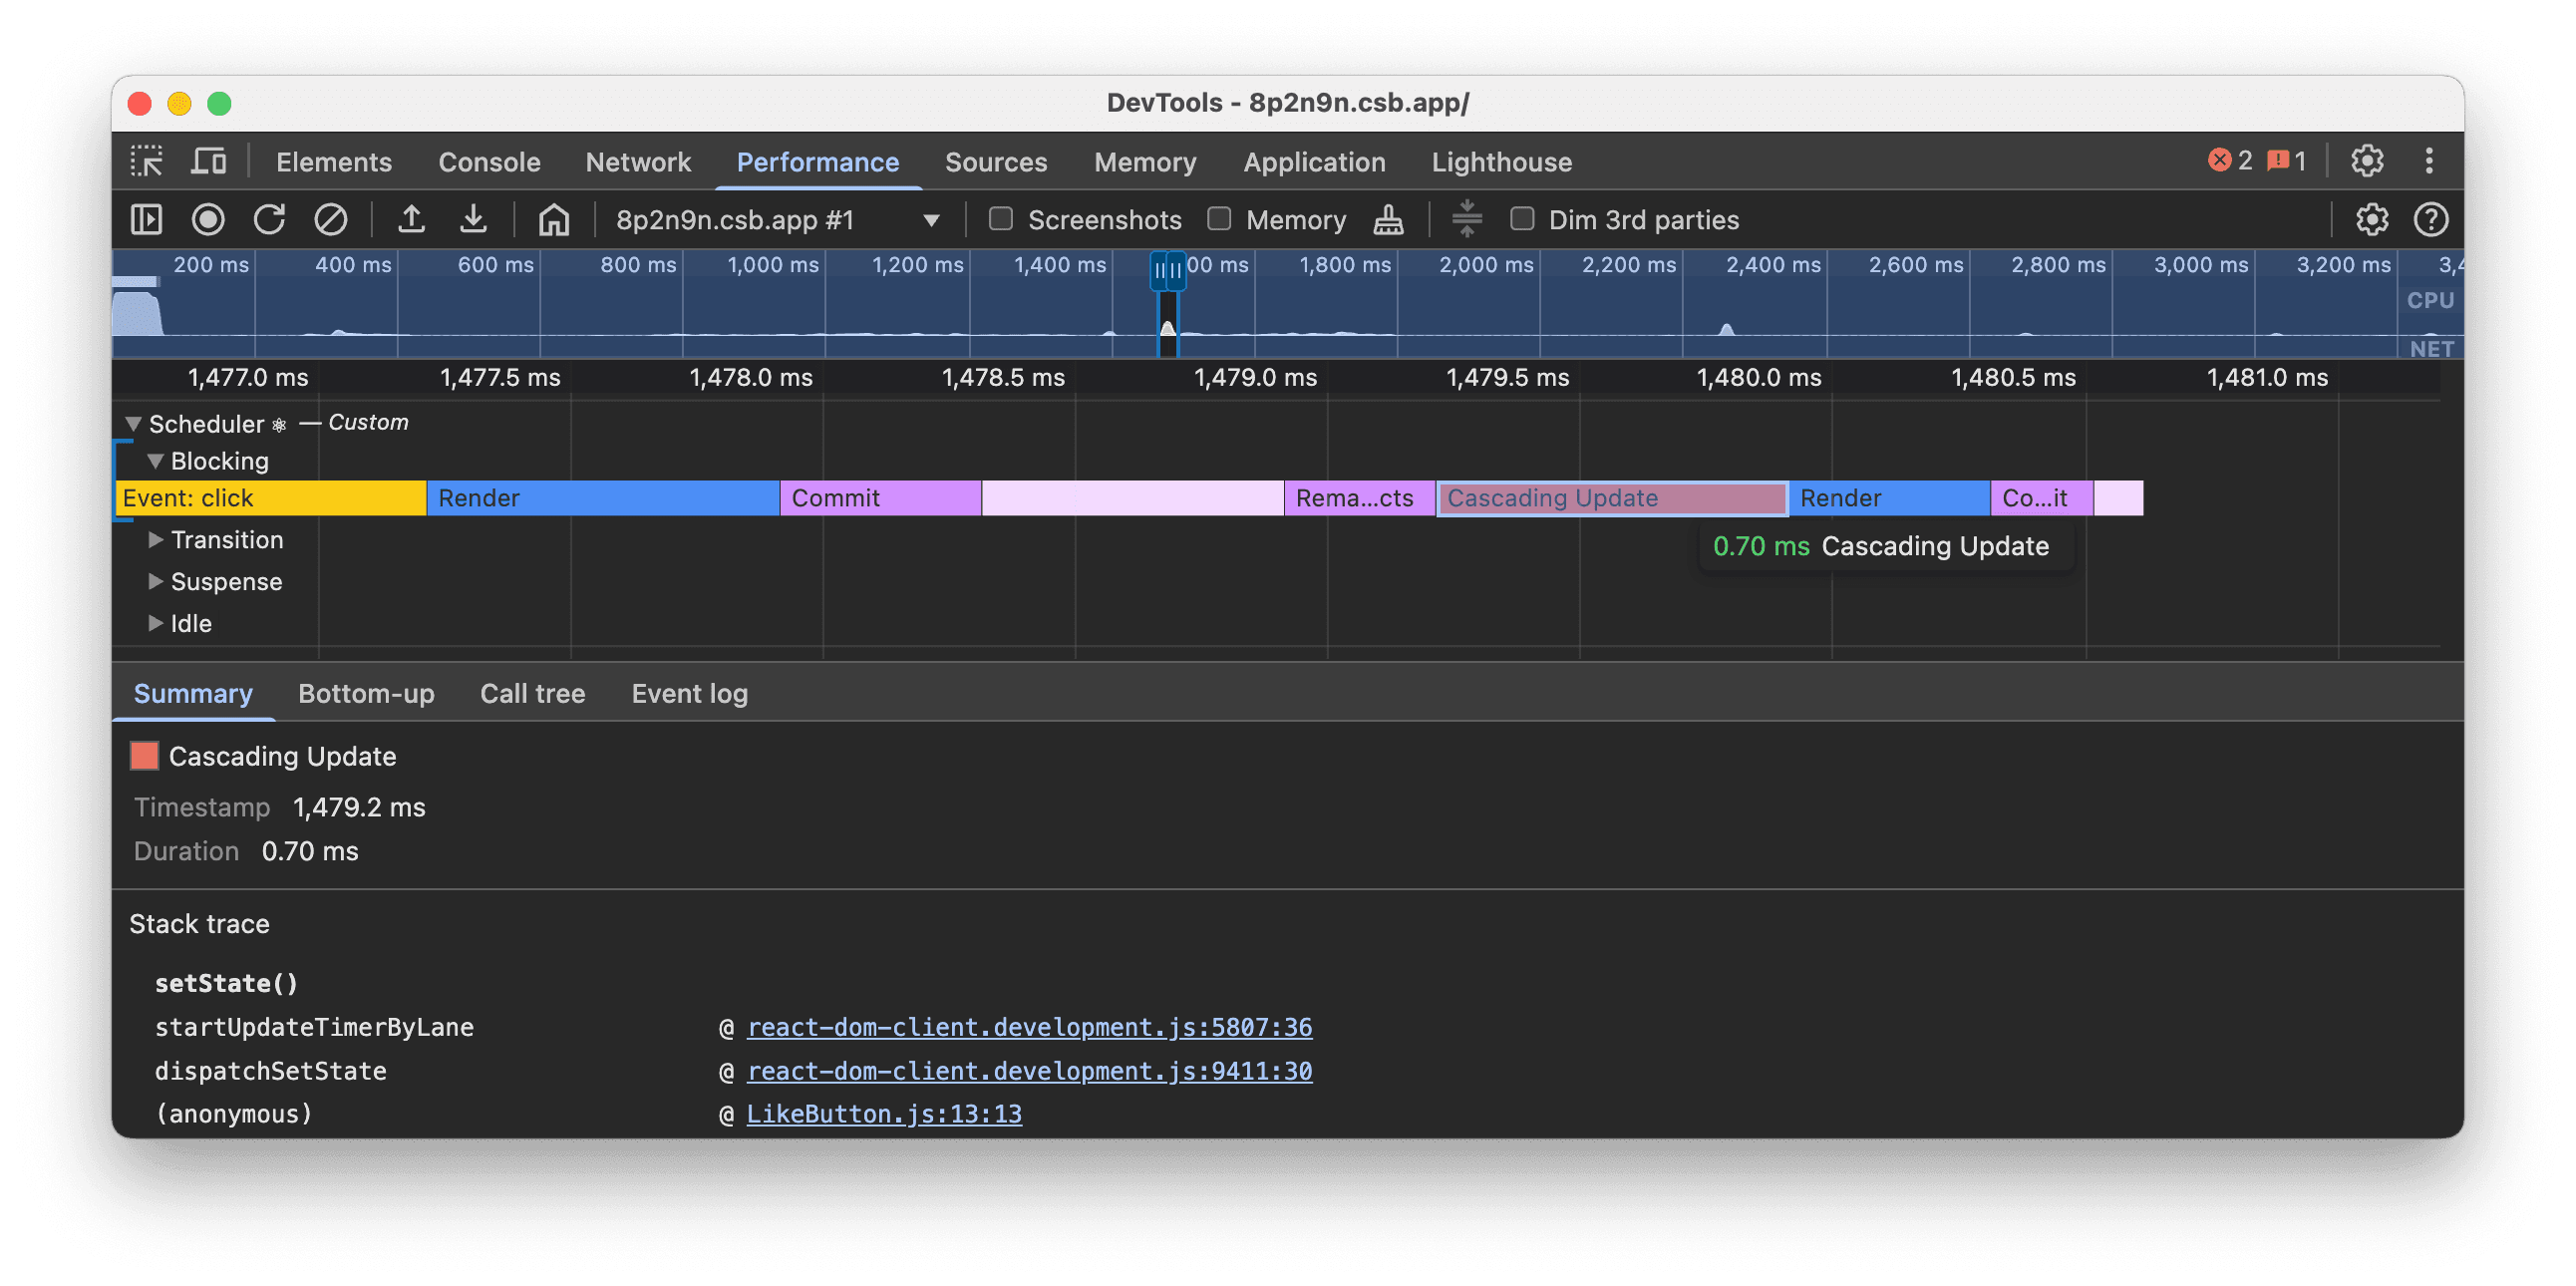Image resolution: width=2576 pixels, height=1286 pixels.
Task: Open react-dom-client.development.js:9411:30 link
Action: (1029, 1071)
